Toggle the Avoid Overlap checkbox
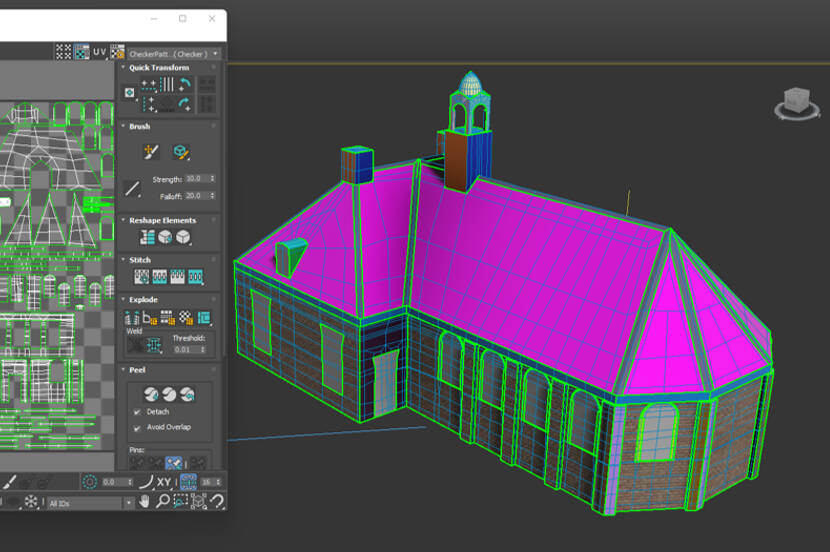The height and width of the screenshot is (552, 830). 137,427
